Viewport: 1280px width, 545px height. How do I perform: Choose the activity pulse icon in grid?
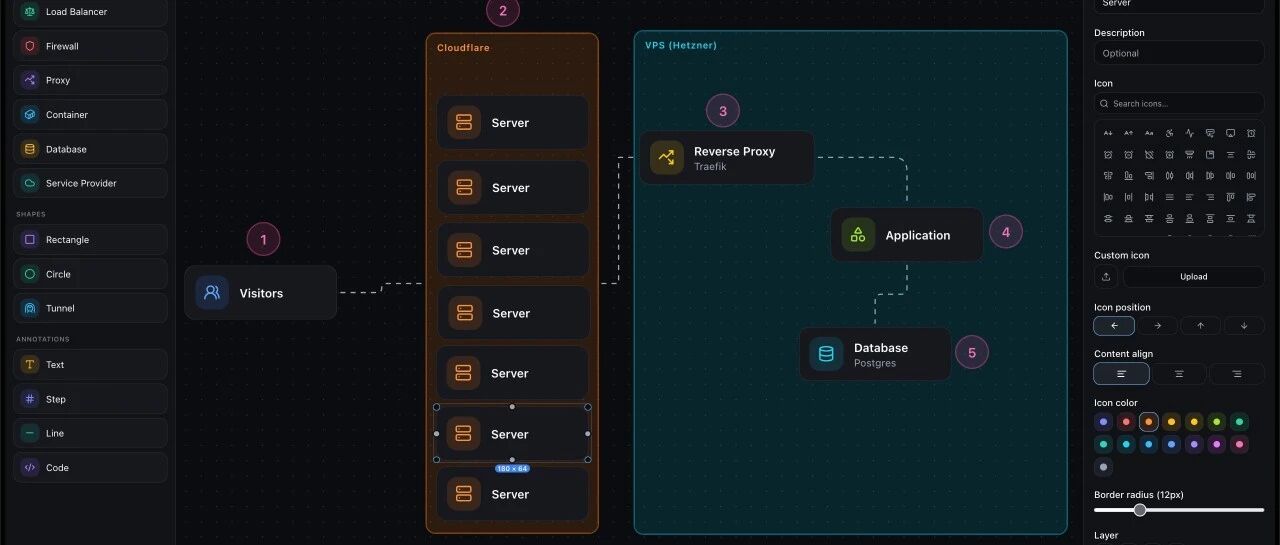[1190, 133]
